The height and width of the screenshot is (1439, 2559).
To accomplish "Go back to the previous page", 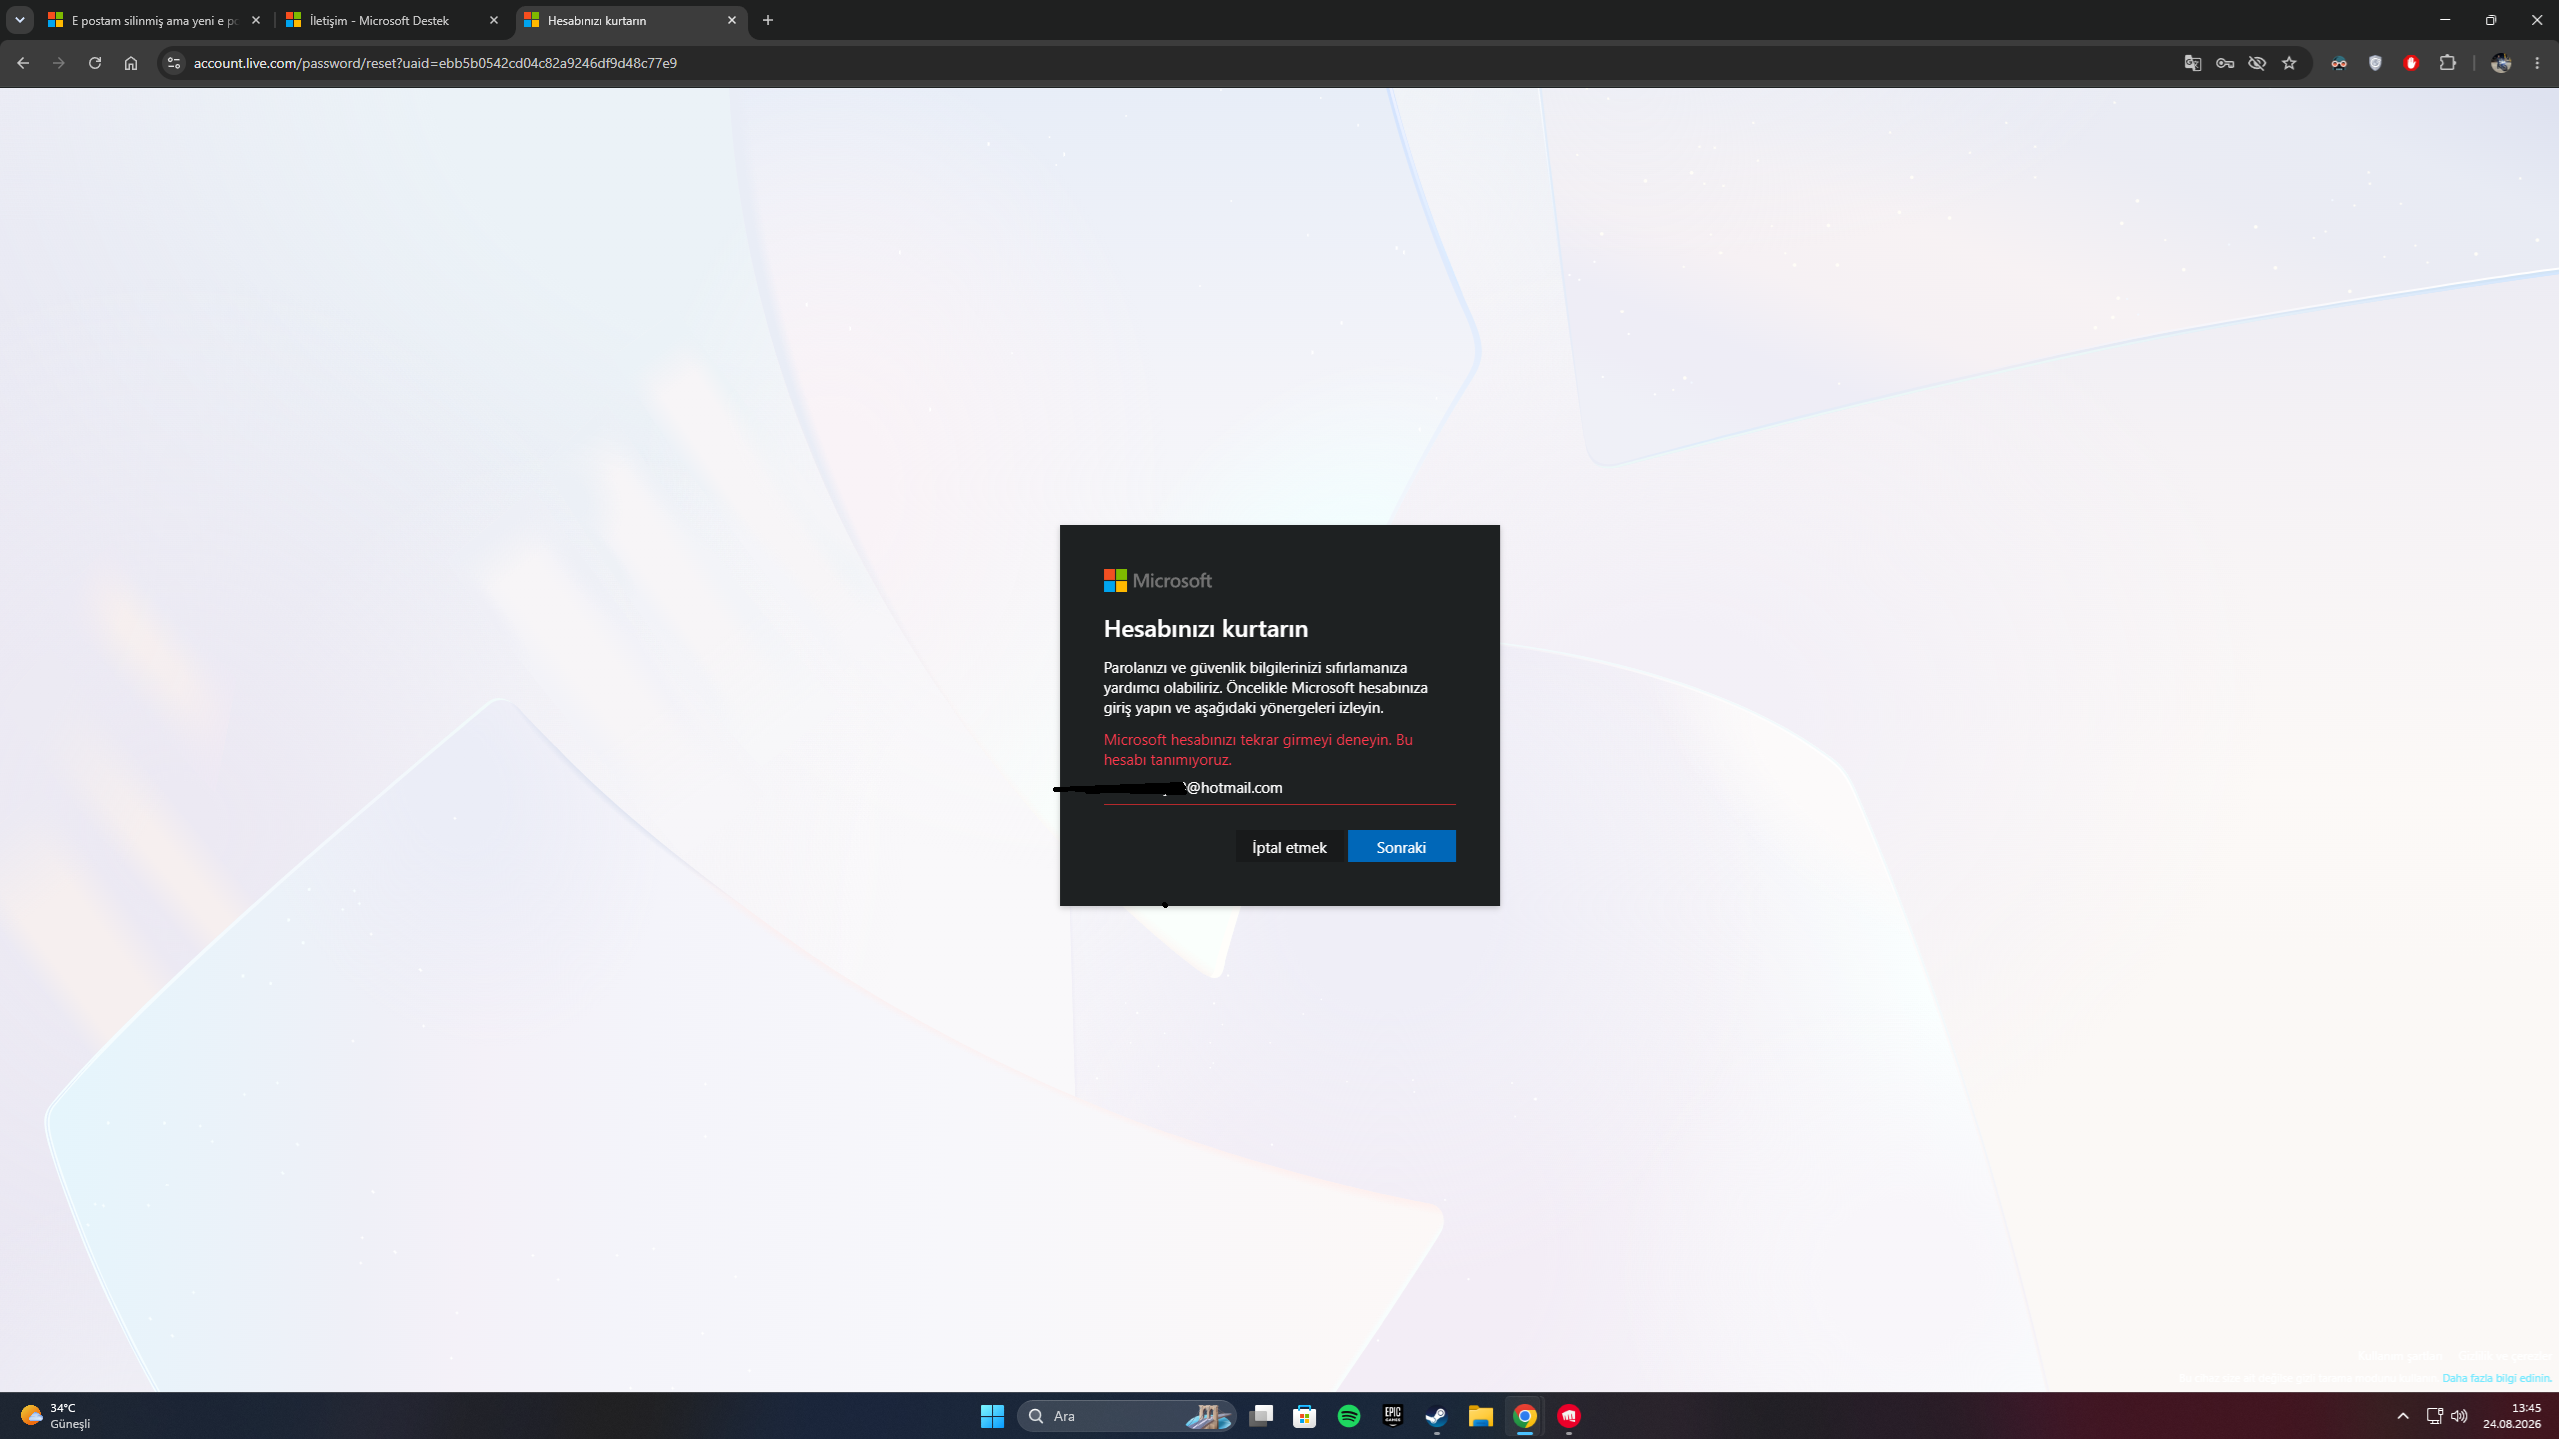I will (22, 63).
